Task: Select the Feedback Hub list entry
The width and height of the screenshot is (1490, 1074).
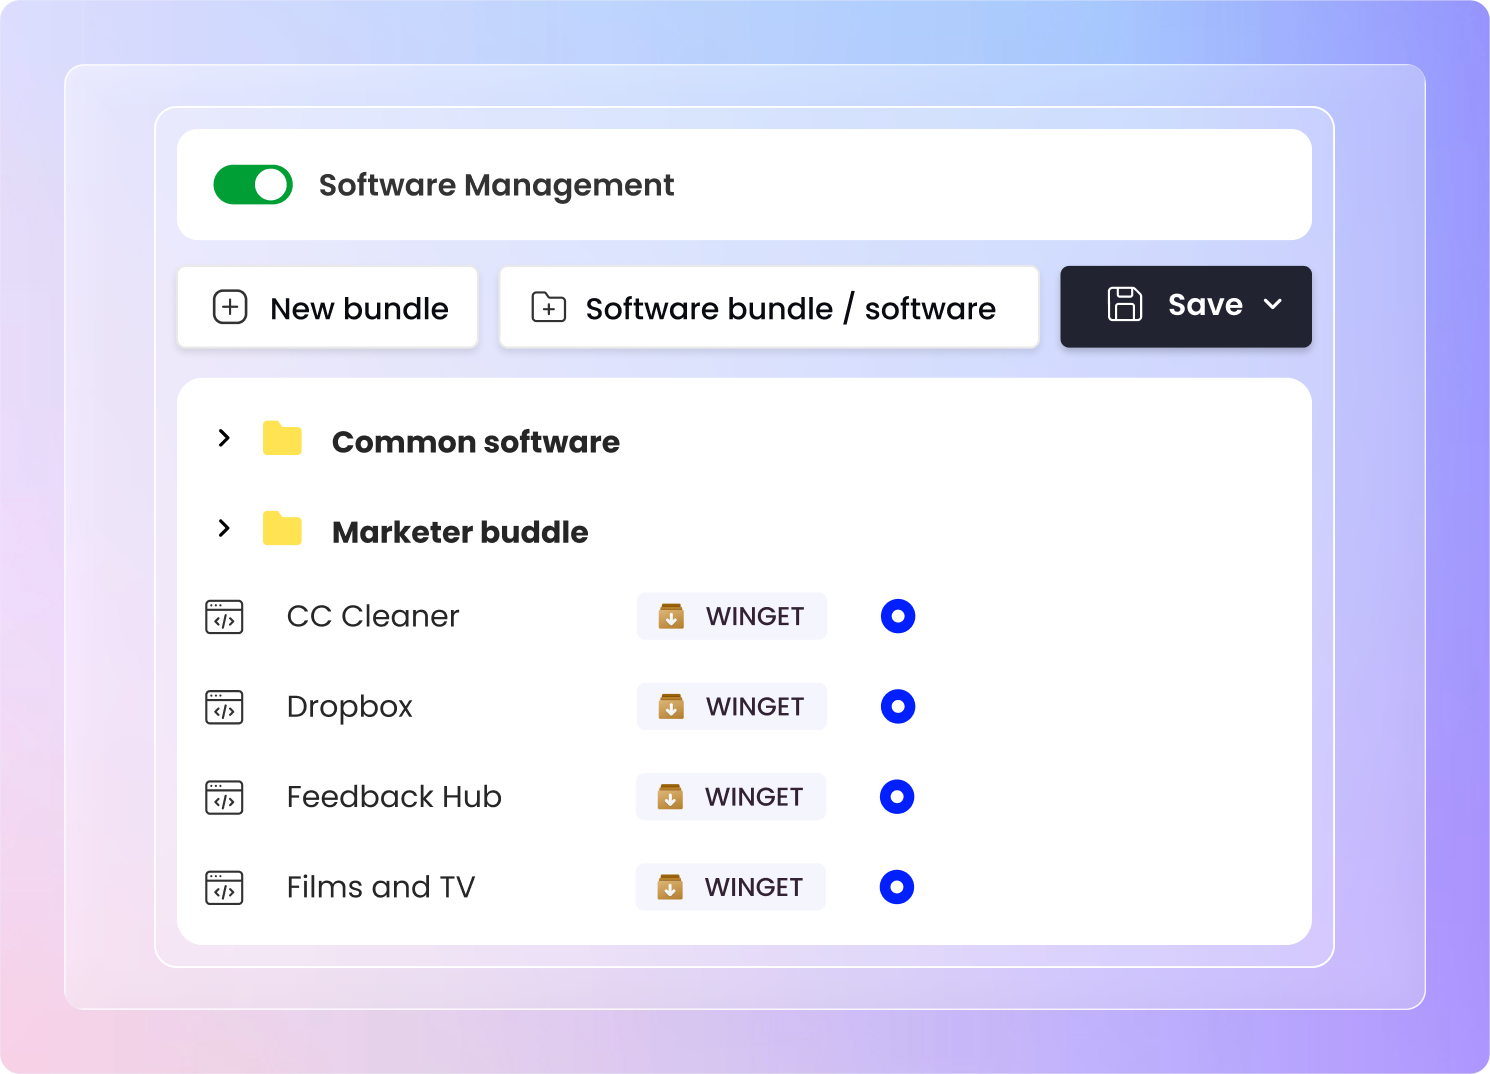Action: click(x=394, y=797)
